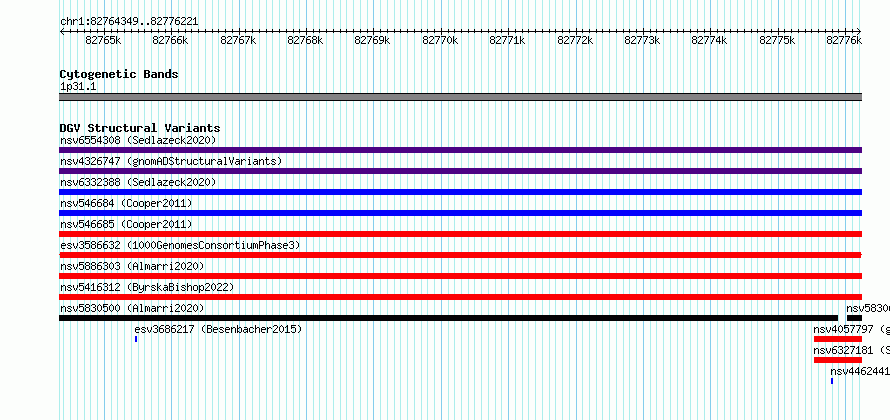
Task: Click the 82769k ruler tick label
Action: click(x=372, y=40)
